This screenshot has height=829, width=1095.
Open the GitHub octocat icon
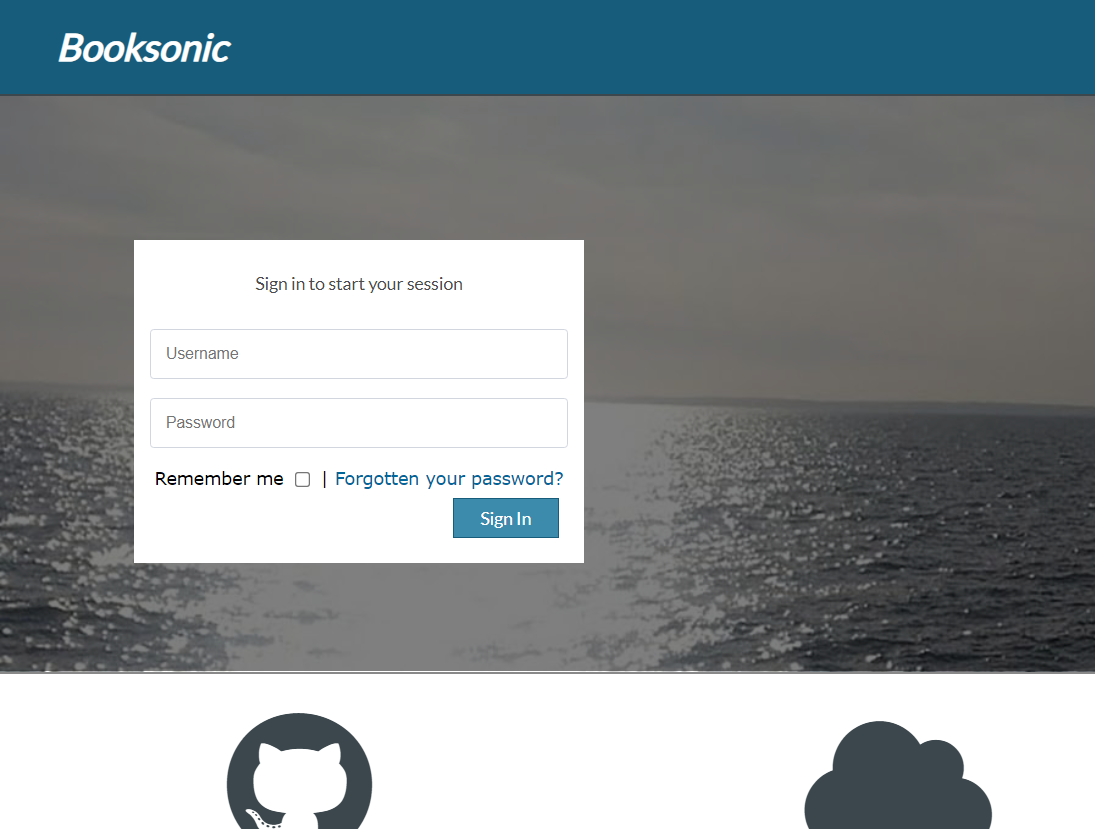pos(300,772)
